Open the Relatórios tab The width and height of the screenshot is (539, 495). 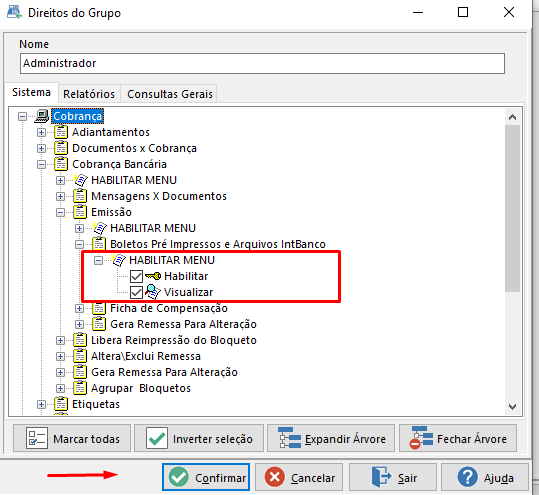[89, 94]
